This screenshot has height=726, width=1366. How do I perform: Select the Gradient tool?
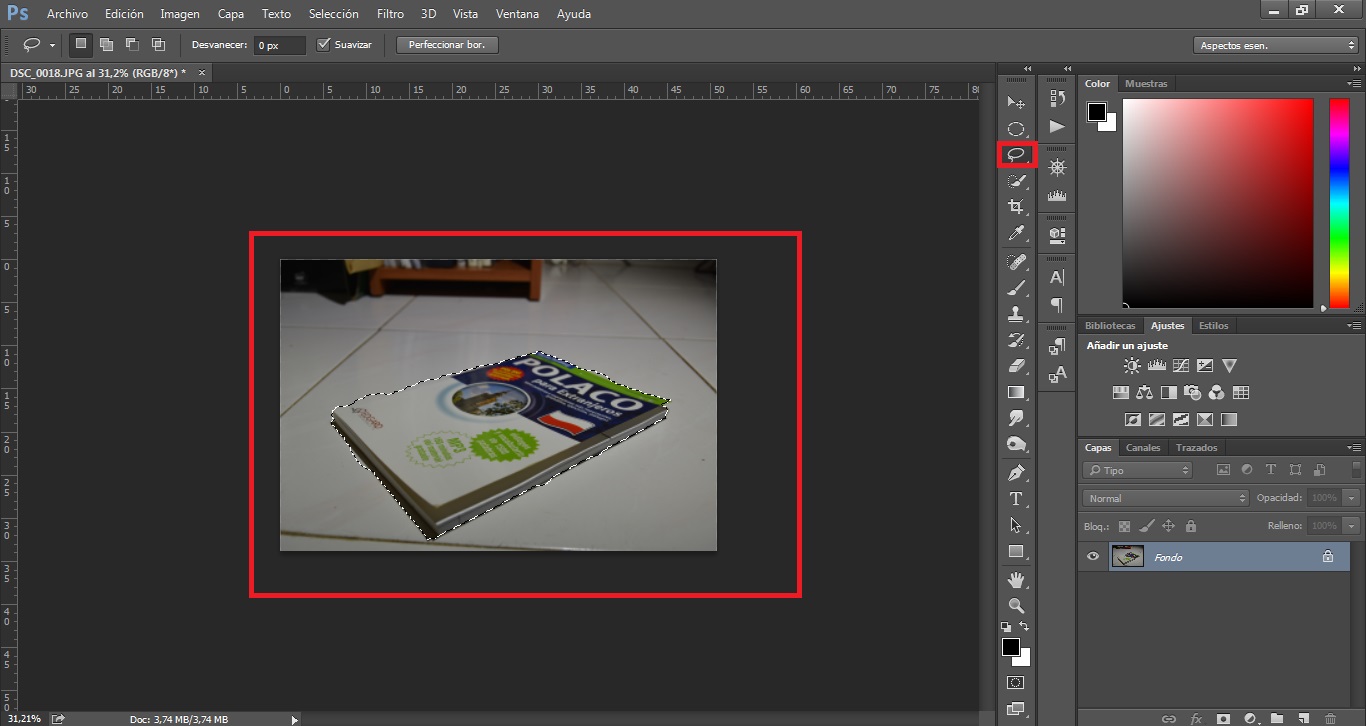(x=1016, y=392)
